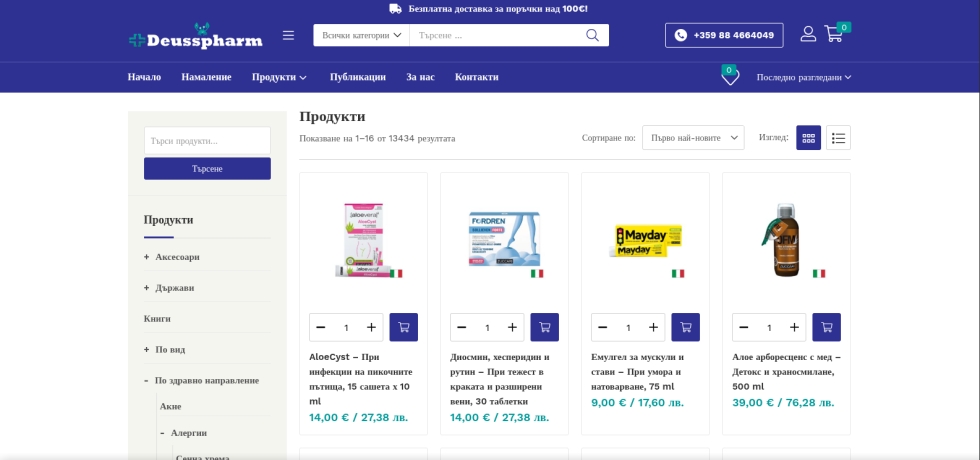980x460 pixels.
Task: Switch to list view layout
Action: tap(838, 138)
